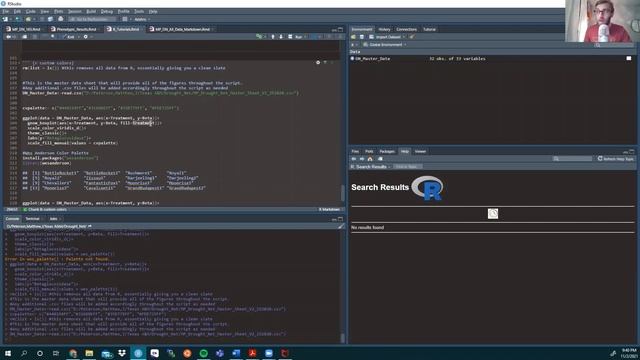Click the Help home icon
Viewport: 640px width, 360px height.
tap(370, 159)
